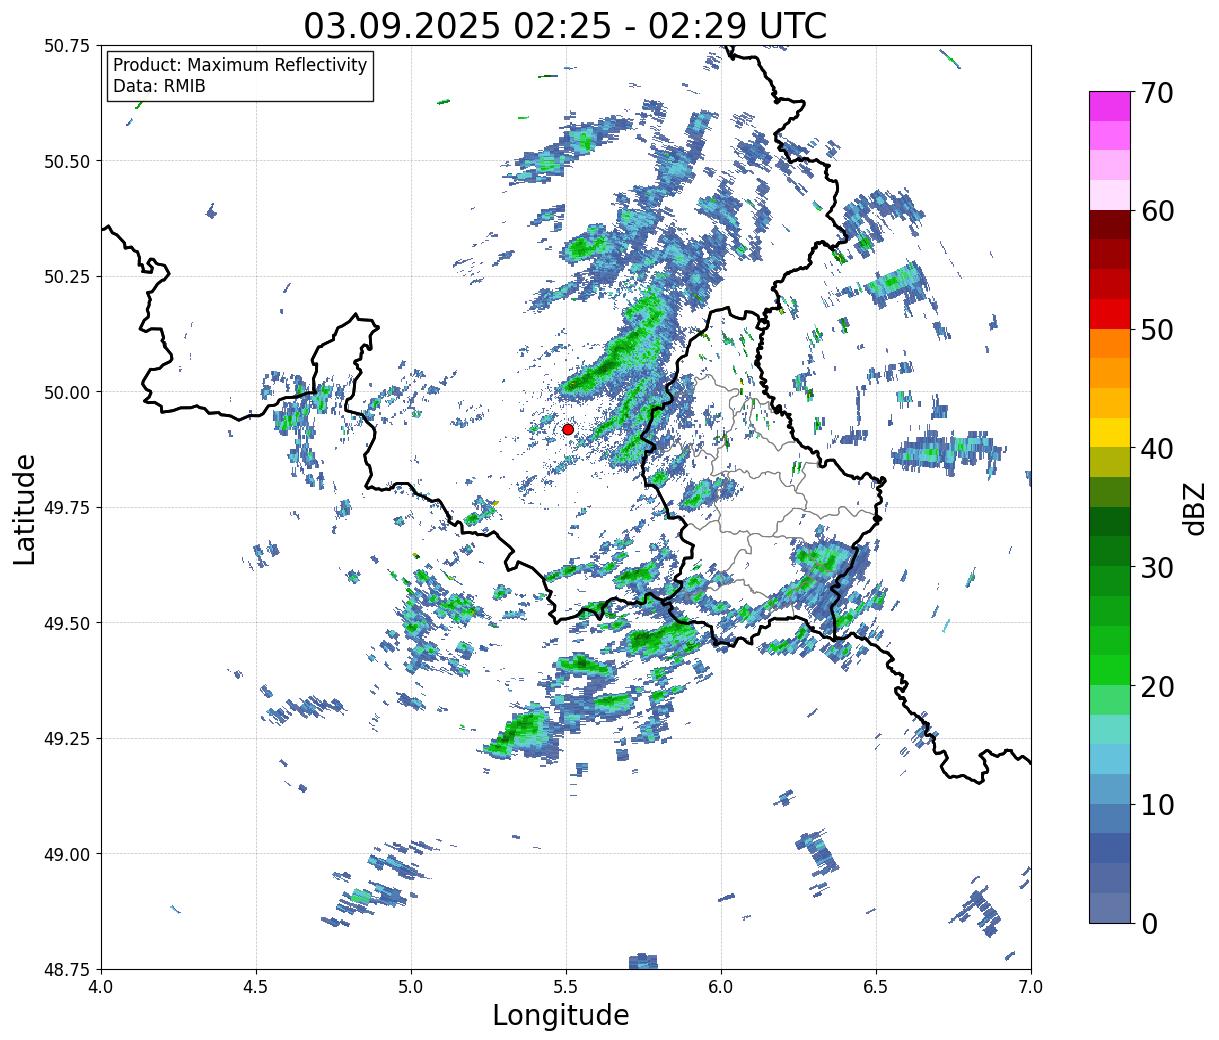Click the latitude tick label 50.00
The width and height of the screenshot is (1219, 1040).
(x=66, y=392)
